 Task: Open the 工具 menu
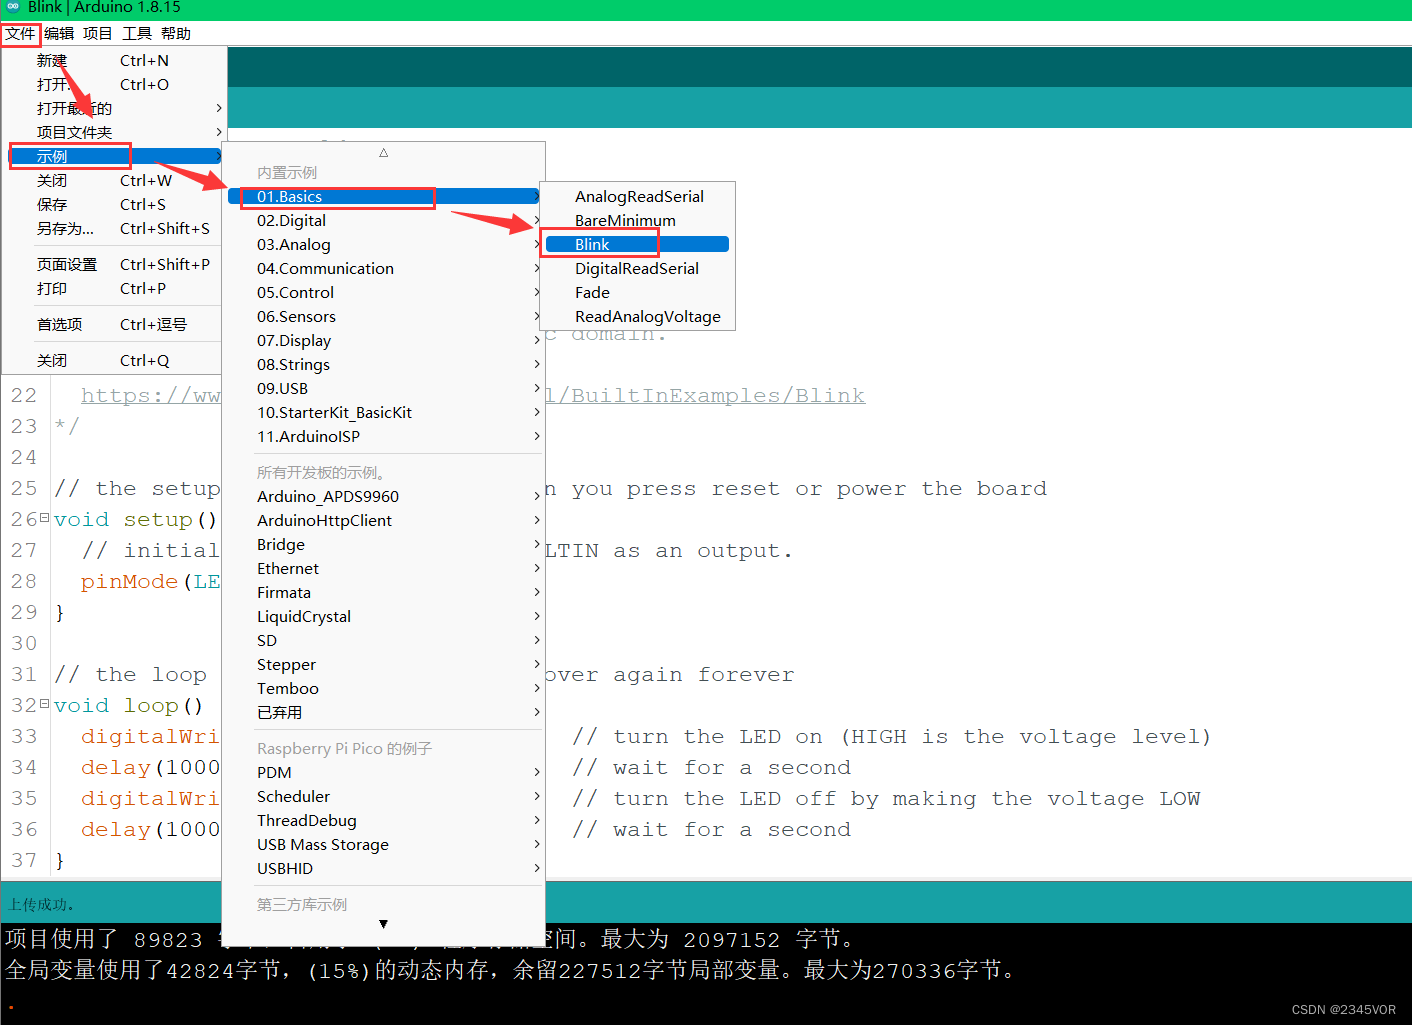coord(137,33)
